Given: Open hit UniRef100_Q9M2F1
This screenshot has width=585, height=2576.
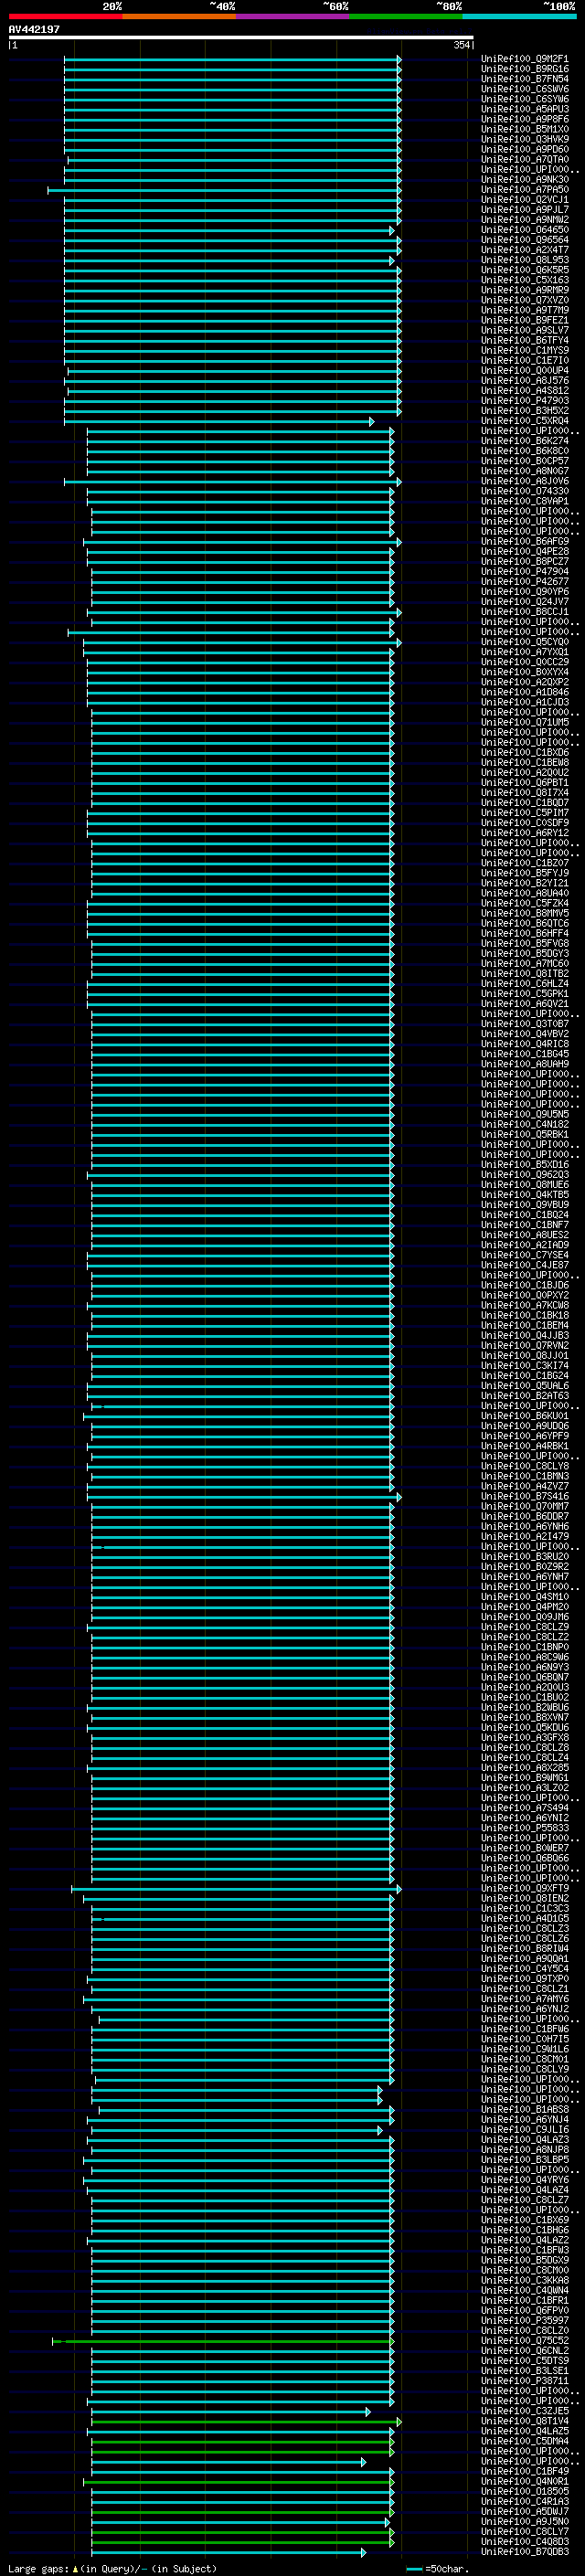Looking at the screenshot, I should [x=525, y=59].
